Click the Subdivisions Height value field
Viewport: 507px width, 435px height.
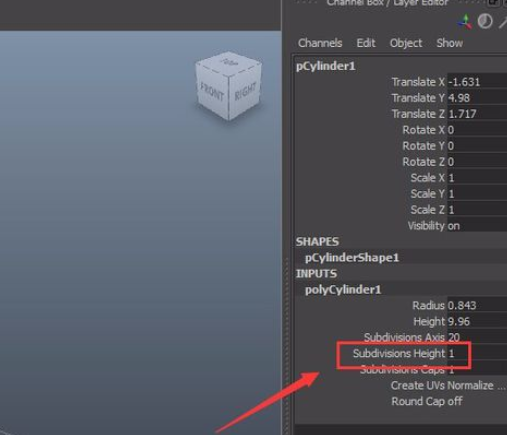click(477, 353)
